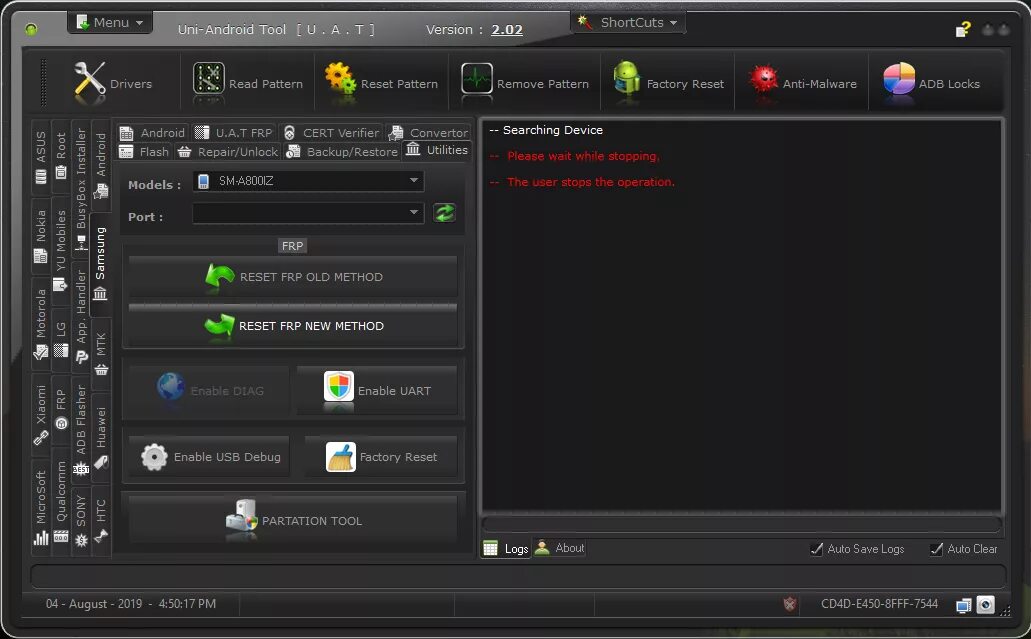Click the help question mark icon
Viewport: 1031px width, 639px height.
click(963, 30)
